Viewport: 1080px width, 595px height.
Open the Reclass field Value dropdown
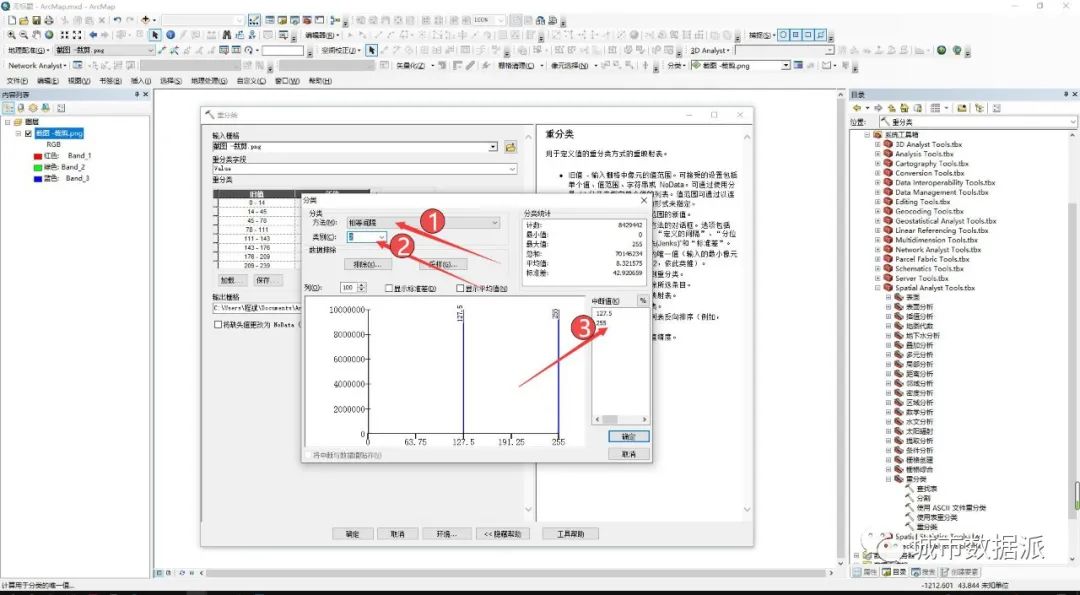tap(512, 169)
